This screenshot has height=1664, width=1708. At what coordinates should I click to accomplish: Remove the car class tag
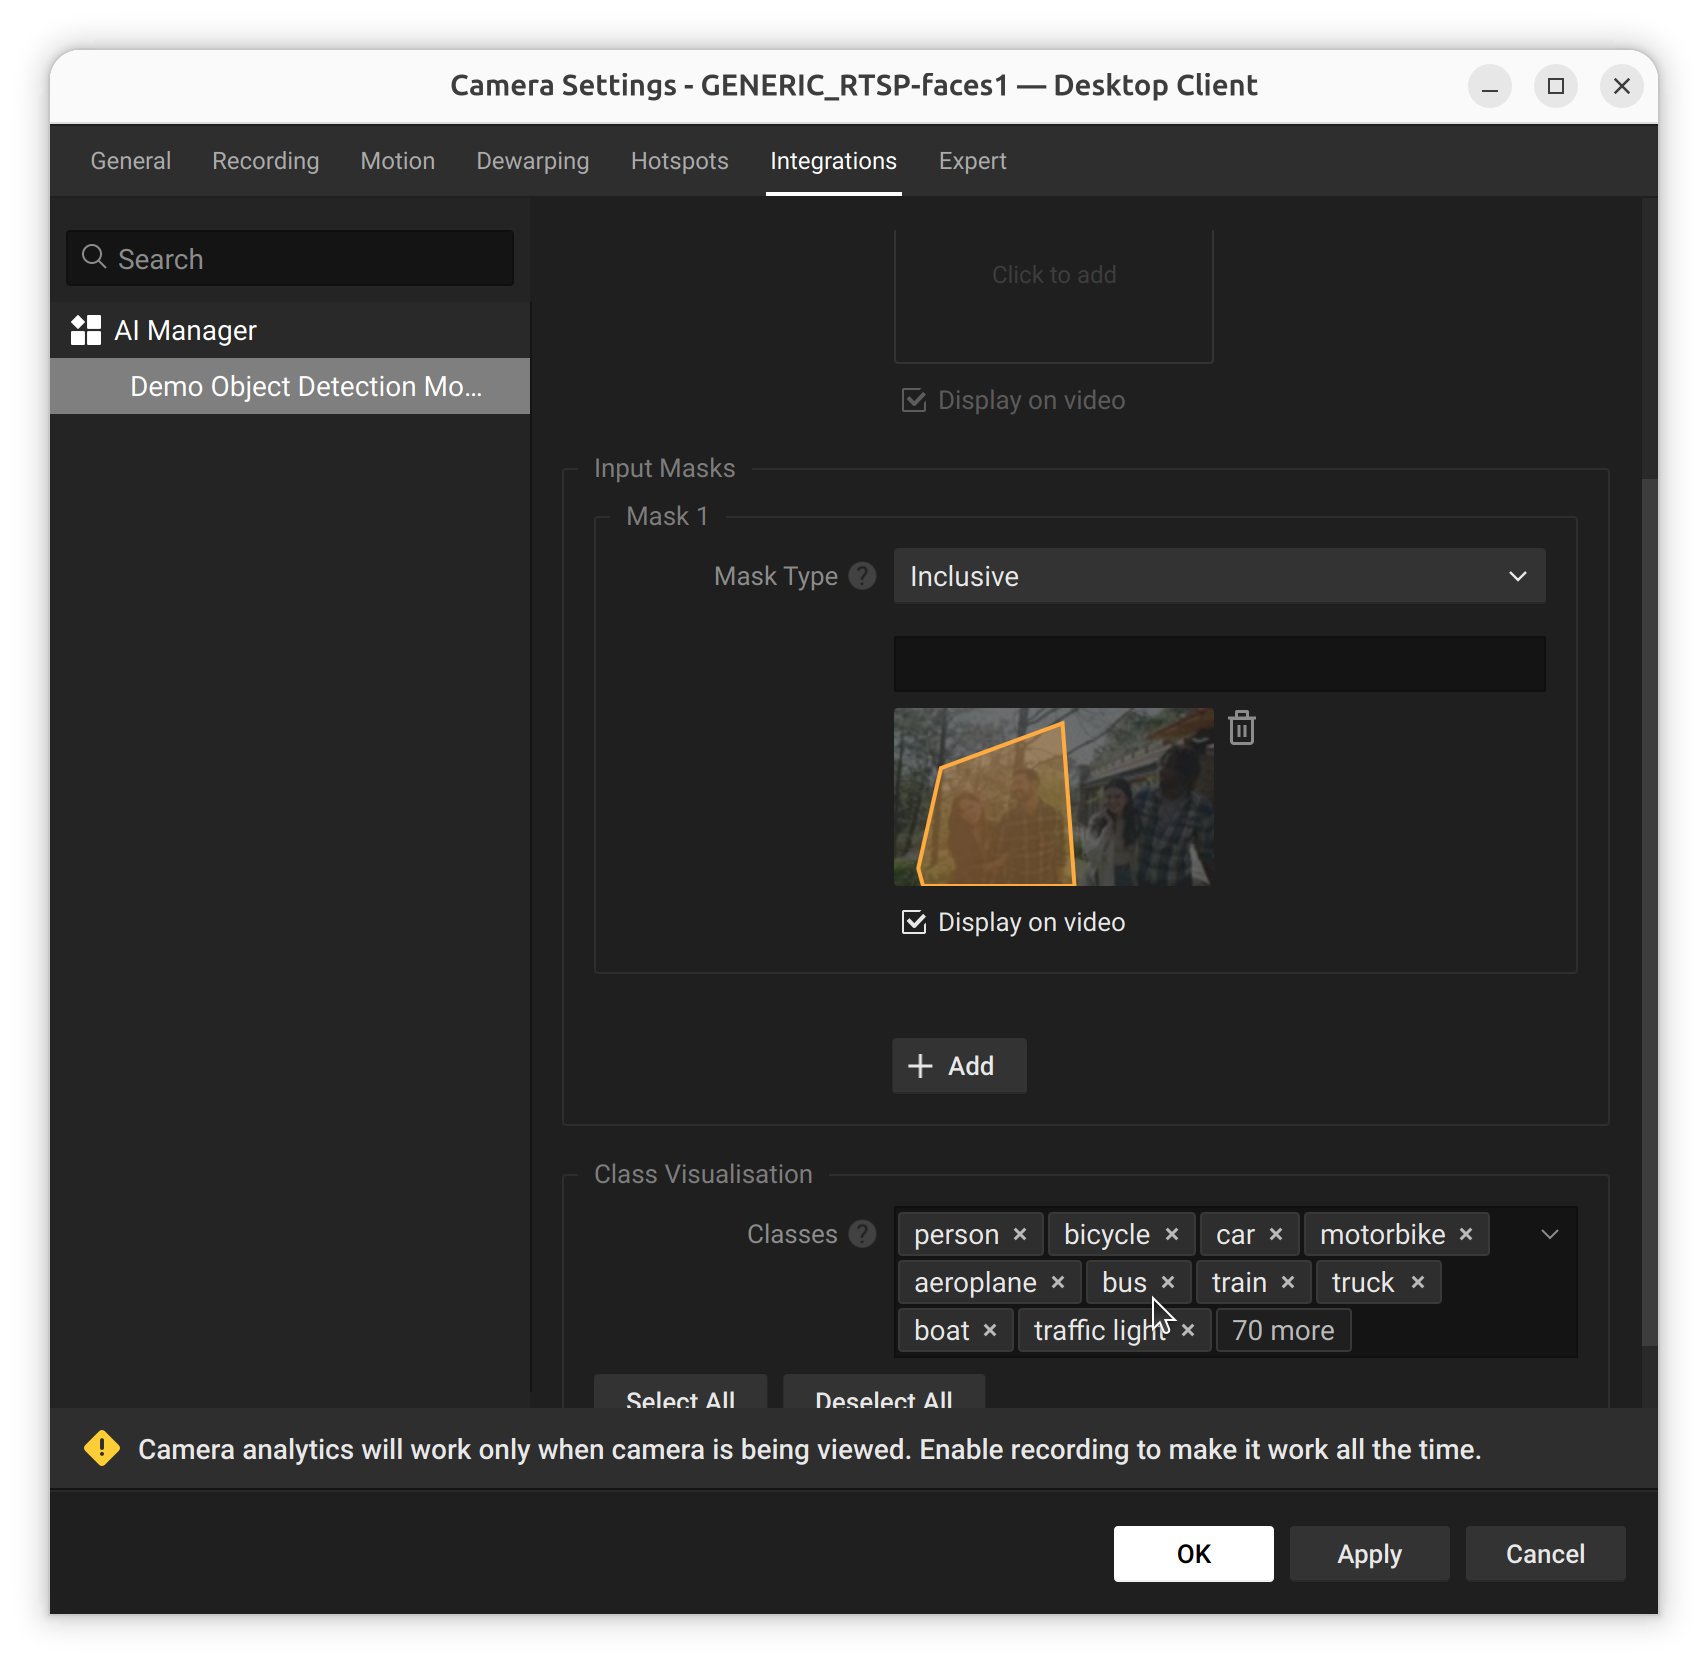[x=1276, y=1234]
